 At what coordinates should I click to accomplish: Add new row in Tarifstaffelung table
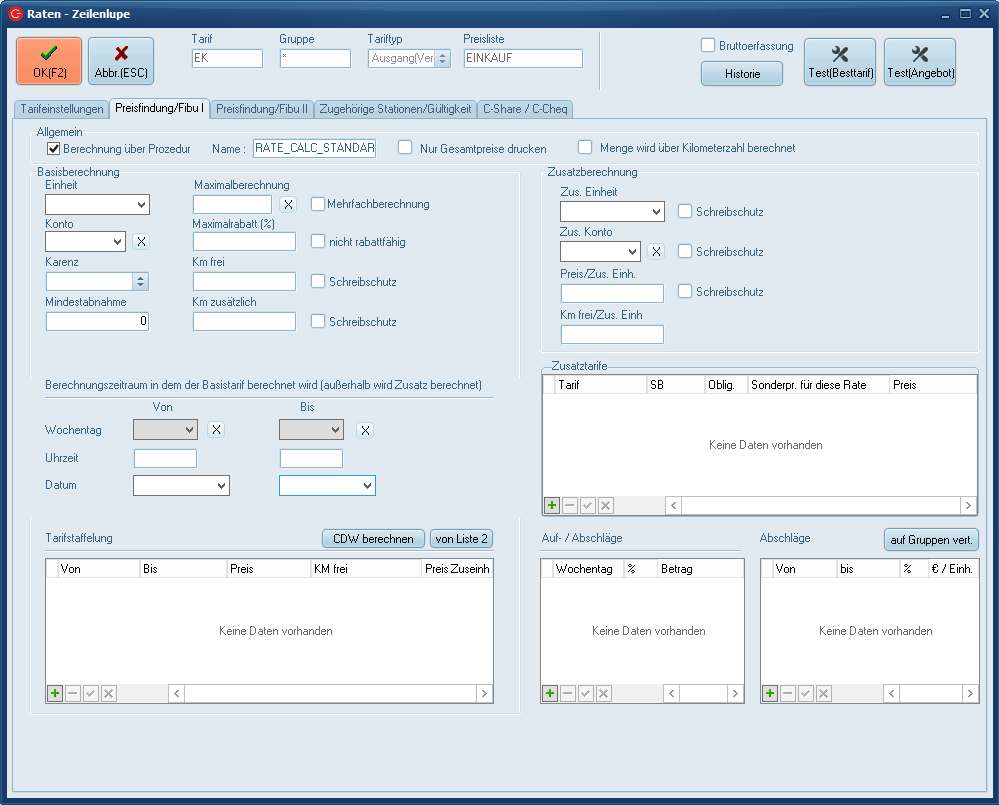pyautogui.click(x=55, y=693)
